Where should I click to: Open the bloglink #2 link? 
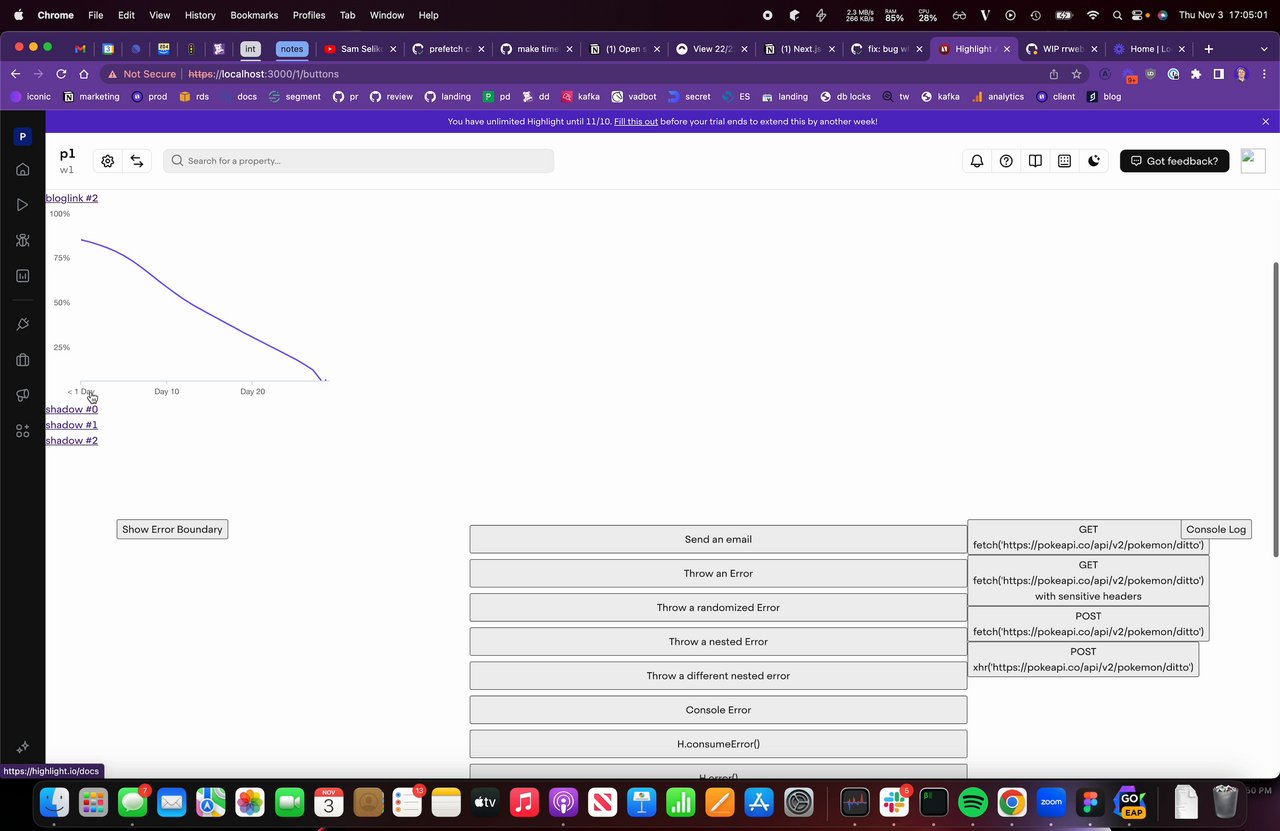(x=72, y=198)
